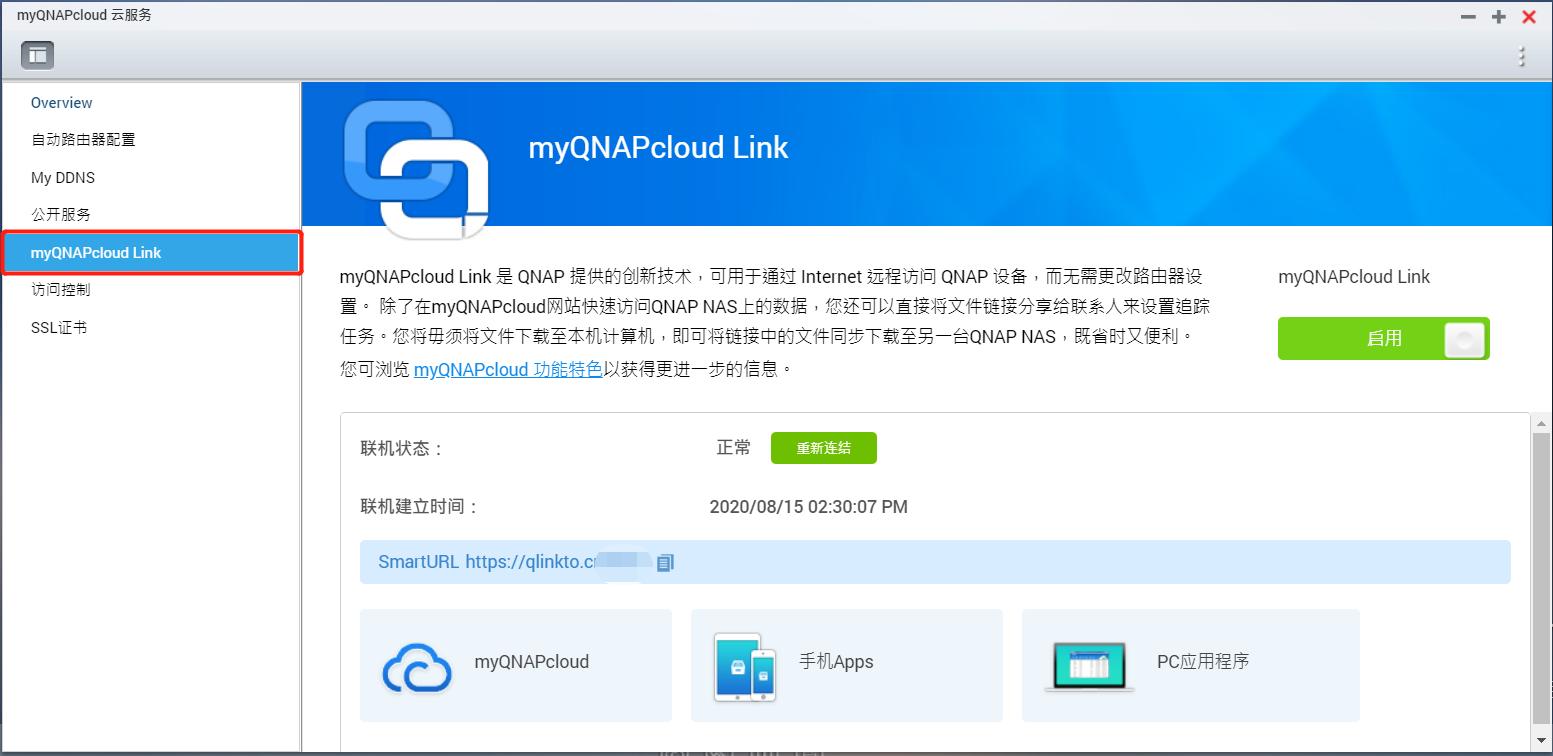Screen dimensions: 1553x756
Task: Open the three-dot more options menu
Action: pyautogui.click(x=1522, y=56)
